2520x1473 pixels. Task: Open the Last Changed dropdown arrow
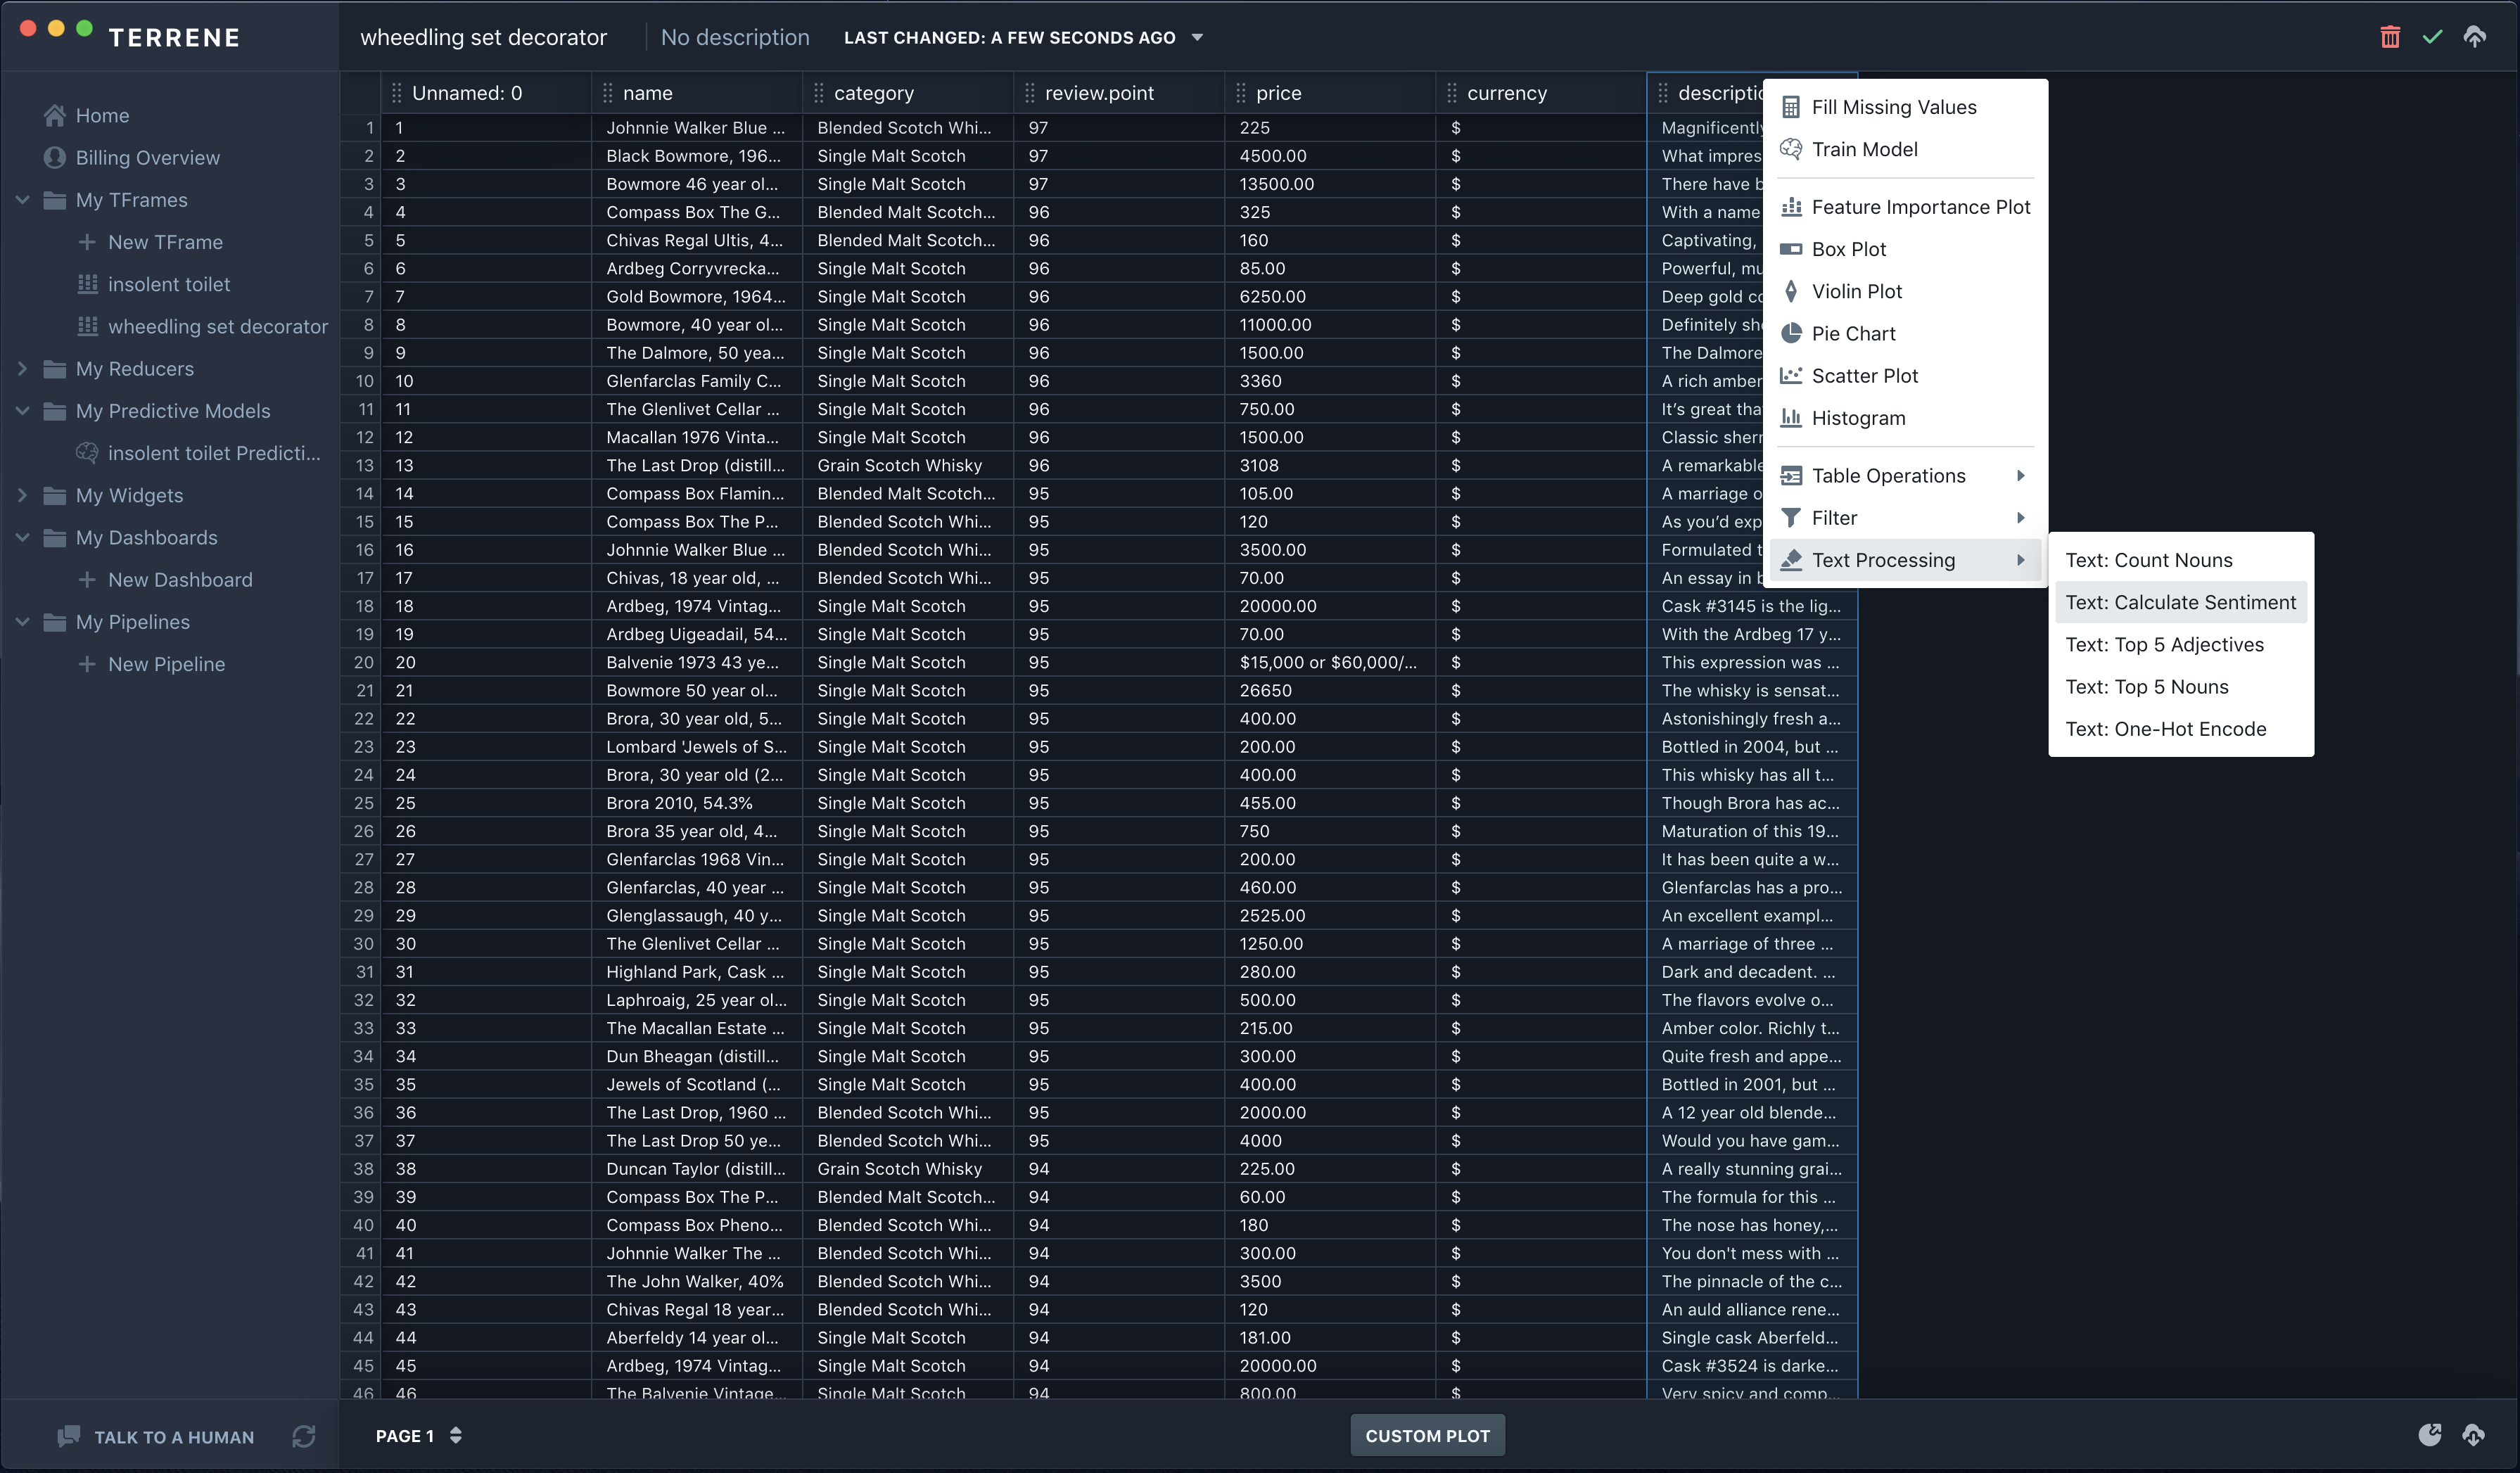(1197, 38)
